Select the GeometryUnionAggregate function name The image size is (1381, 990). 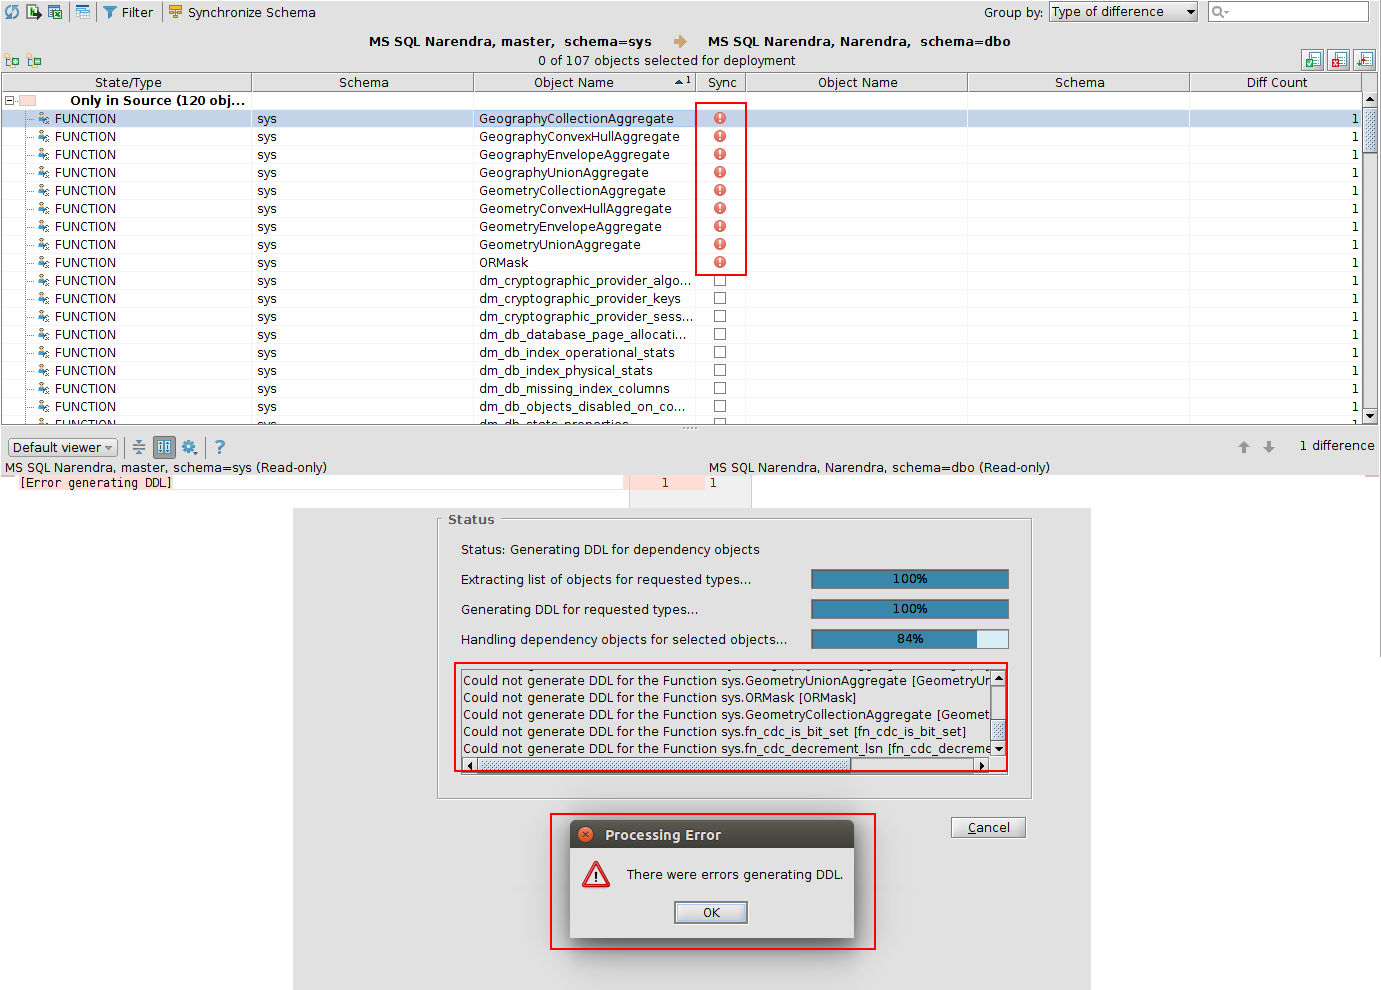[560, 244]
